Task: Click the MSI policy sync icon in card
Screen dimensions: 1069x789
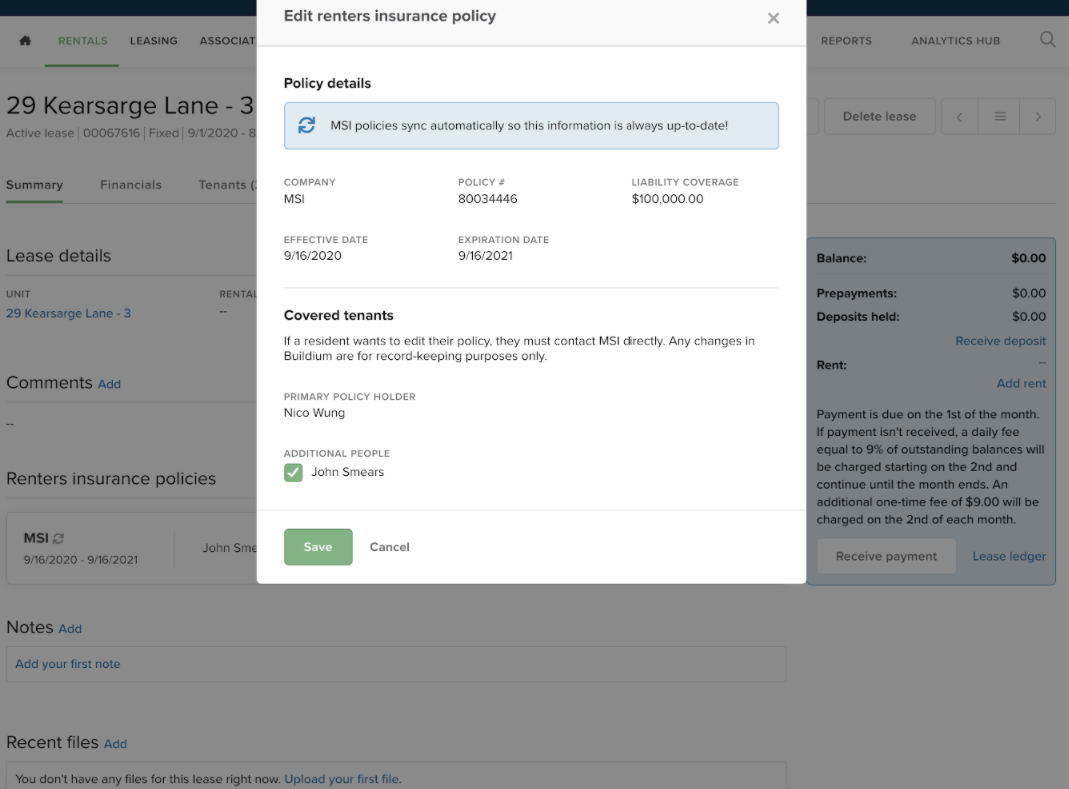Action: (59, 539)
